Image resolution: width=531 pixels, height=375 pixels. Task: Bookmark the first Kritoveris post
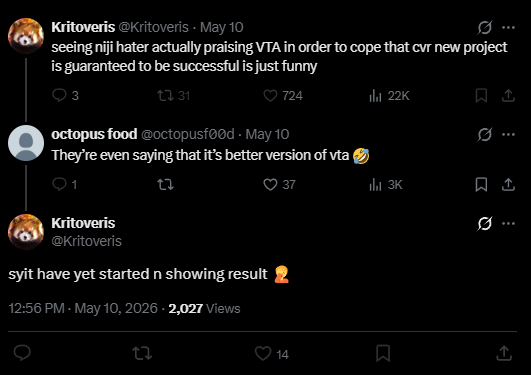coord(481,96)
